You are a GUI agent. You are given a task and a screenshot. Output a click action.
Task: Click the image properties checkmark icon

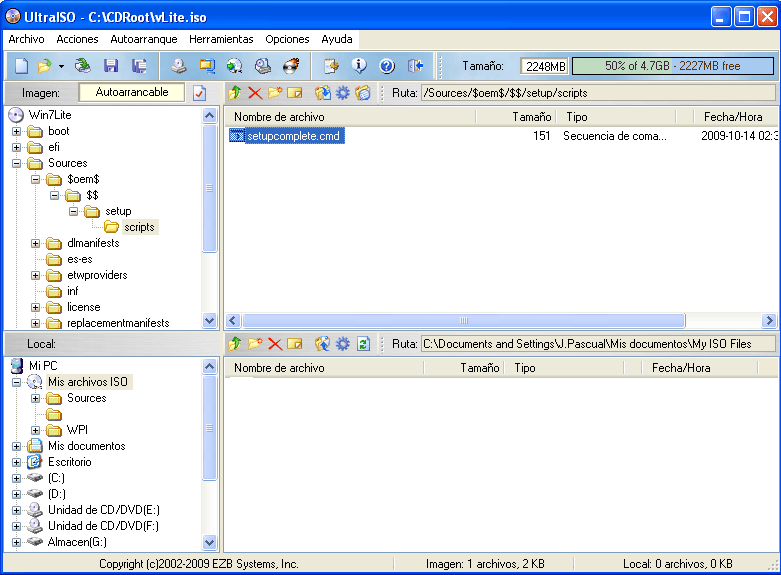coord(199,93)
